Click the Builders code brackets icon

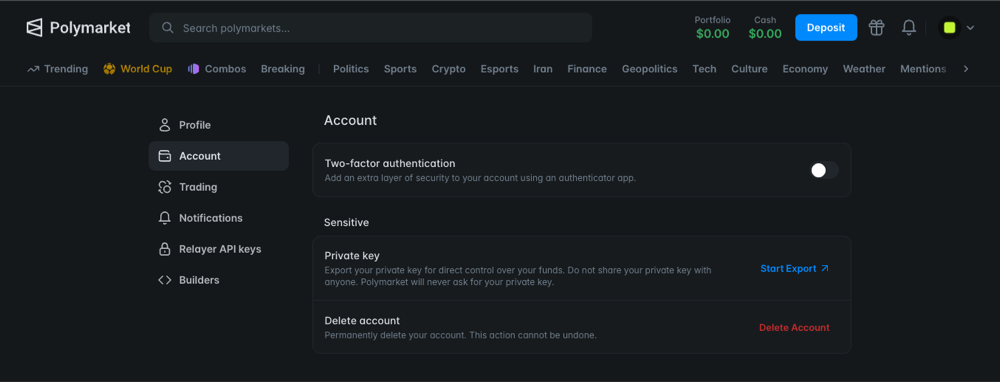click(x=165, y=280)
